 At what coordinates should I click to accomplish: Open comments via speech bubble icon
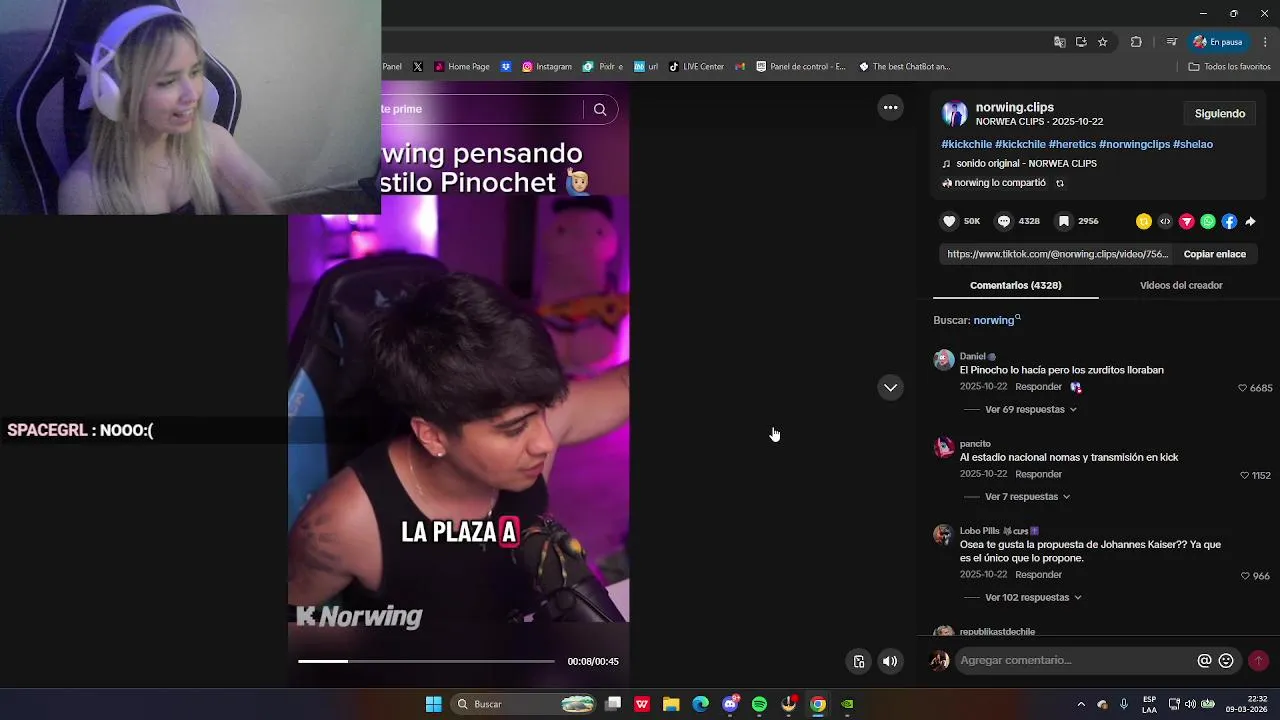tap(1004, 221)
